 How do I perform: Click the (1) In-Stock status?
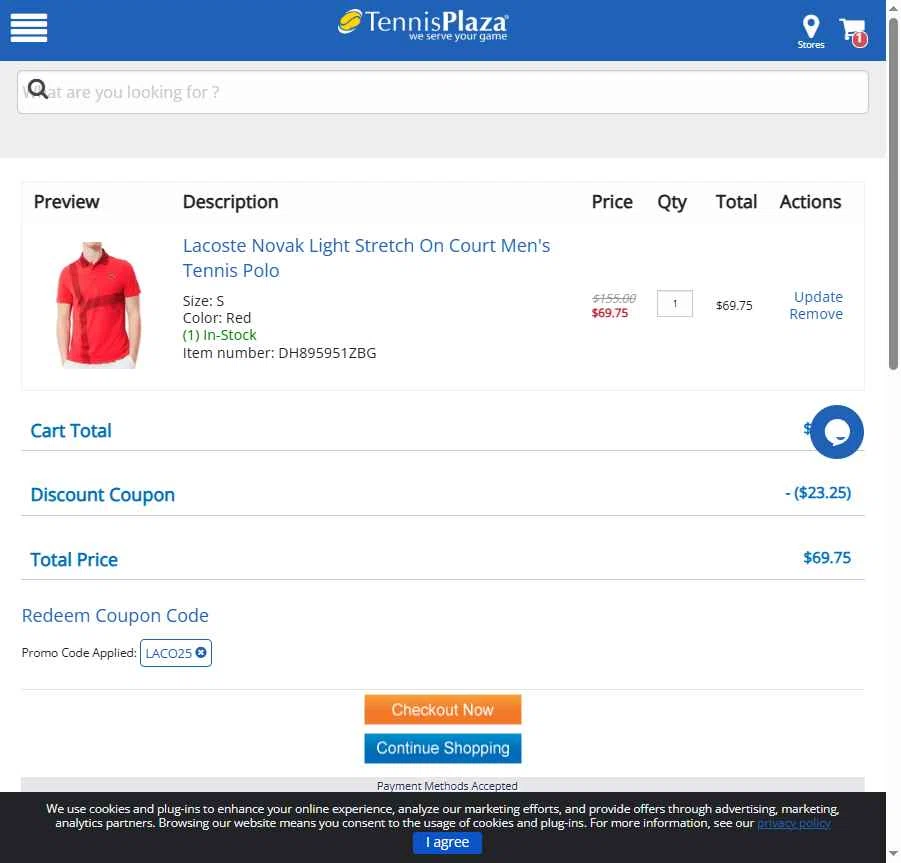pos(220,335)
